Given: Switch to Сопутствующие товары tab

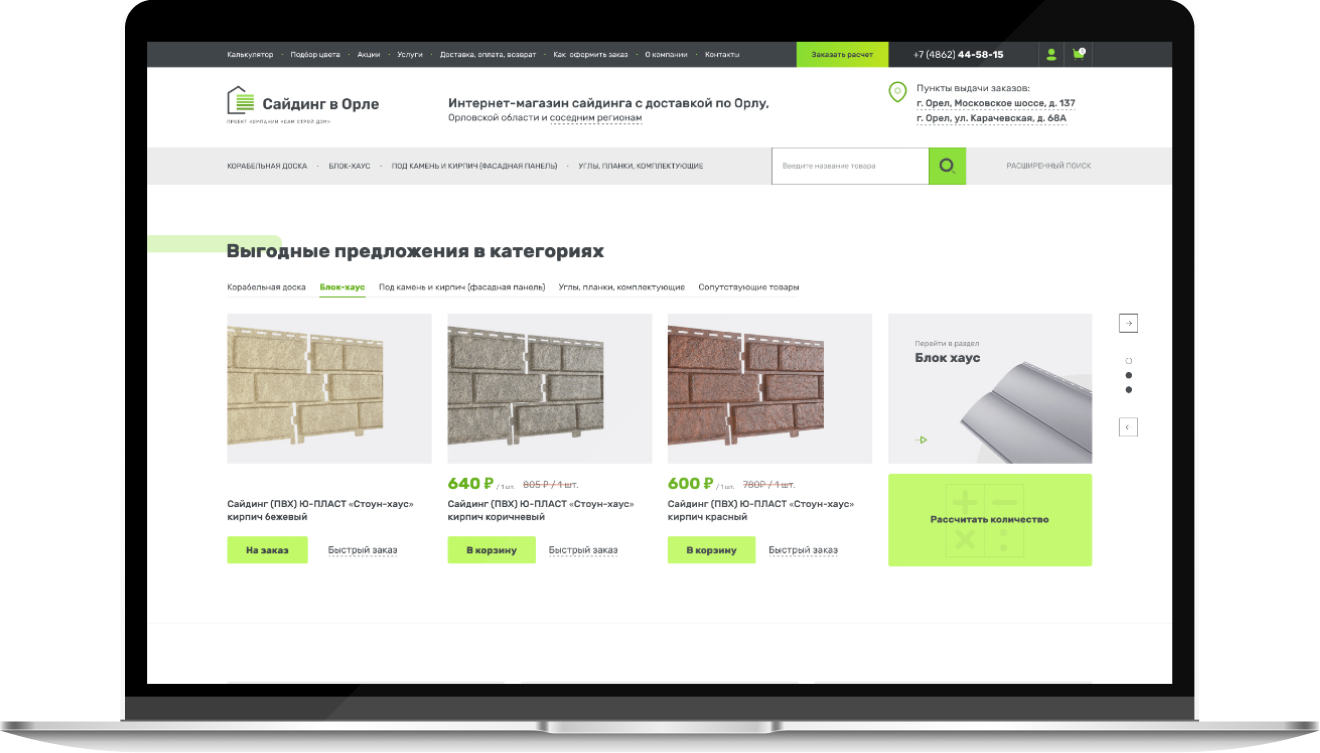Looking at the screenshot, I should pos(749,287).
